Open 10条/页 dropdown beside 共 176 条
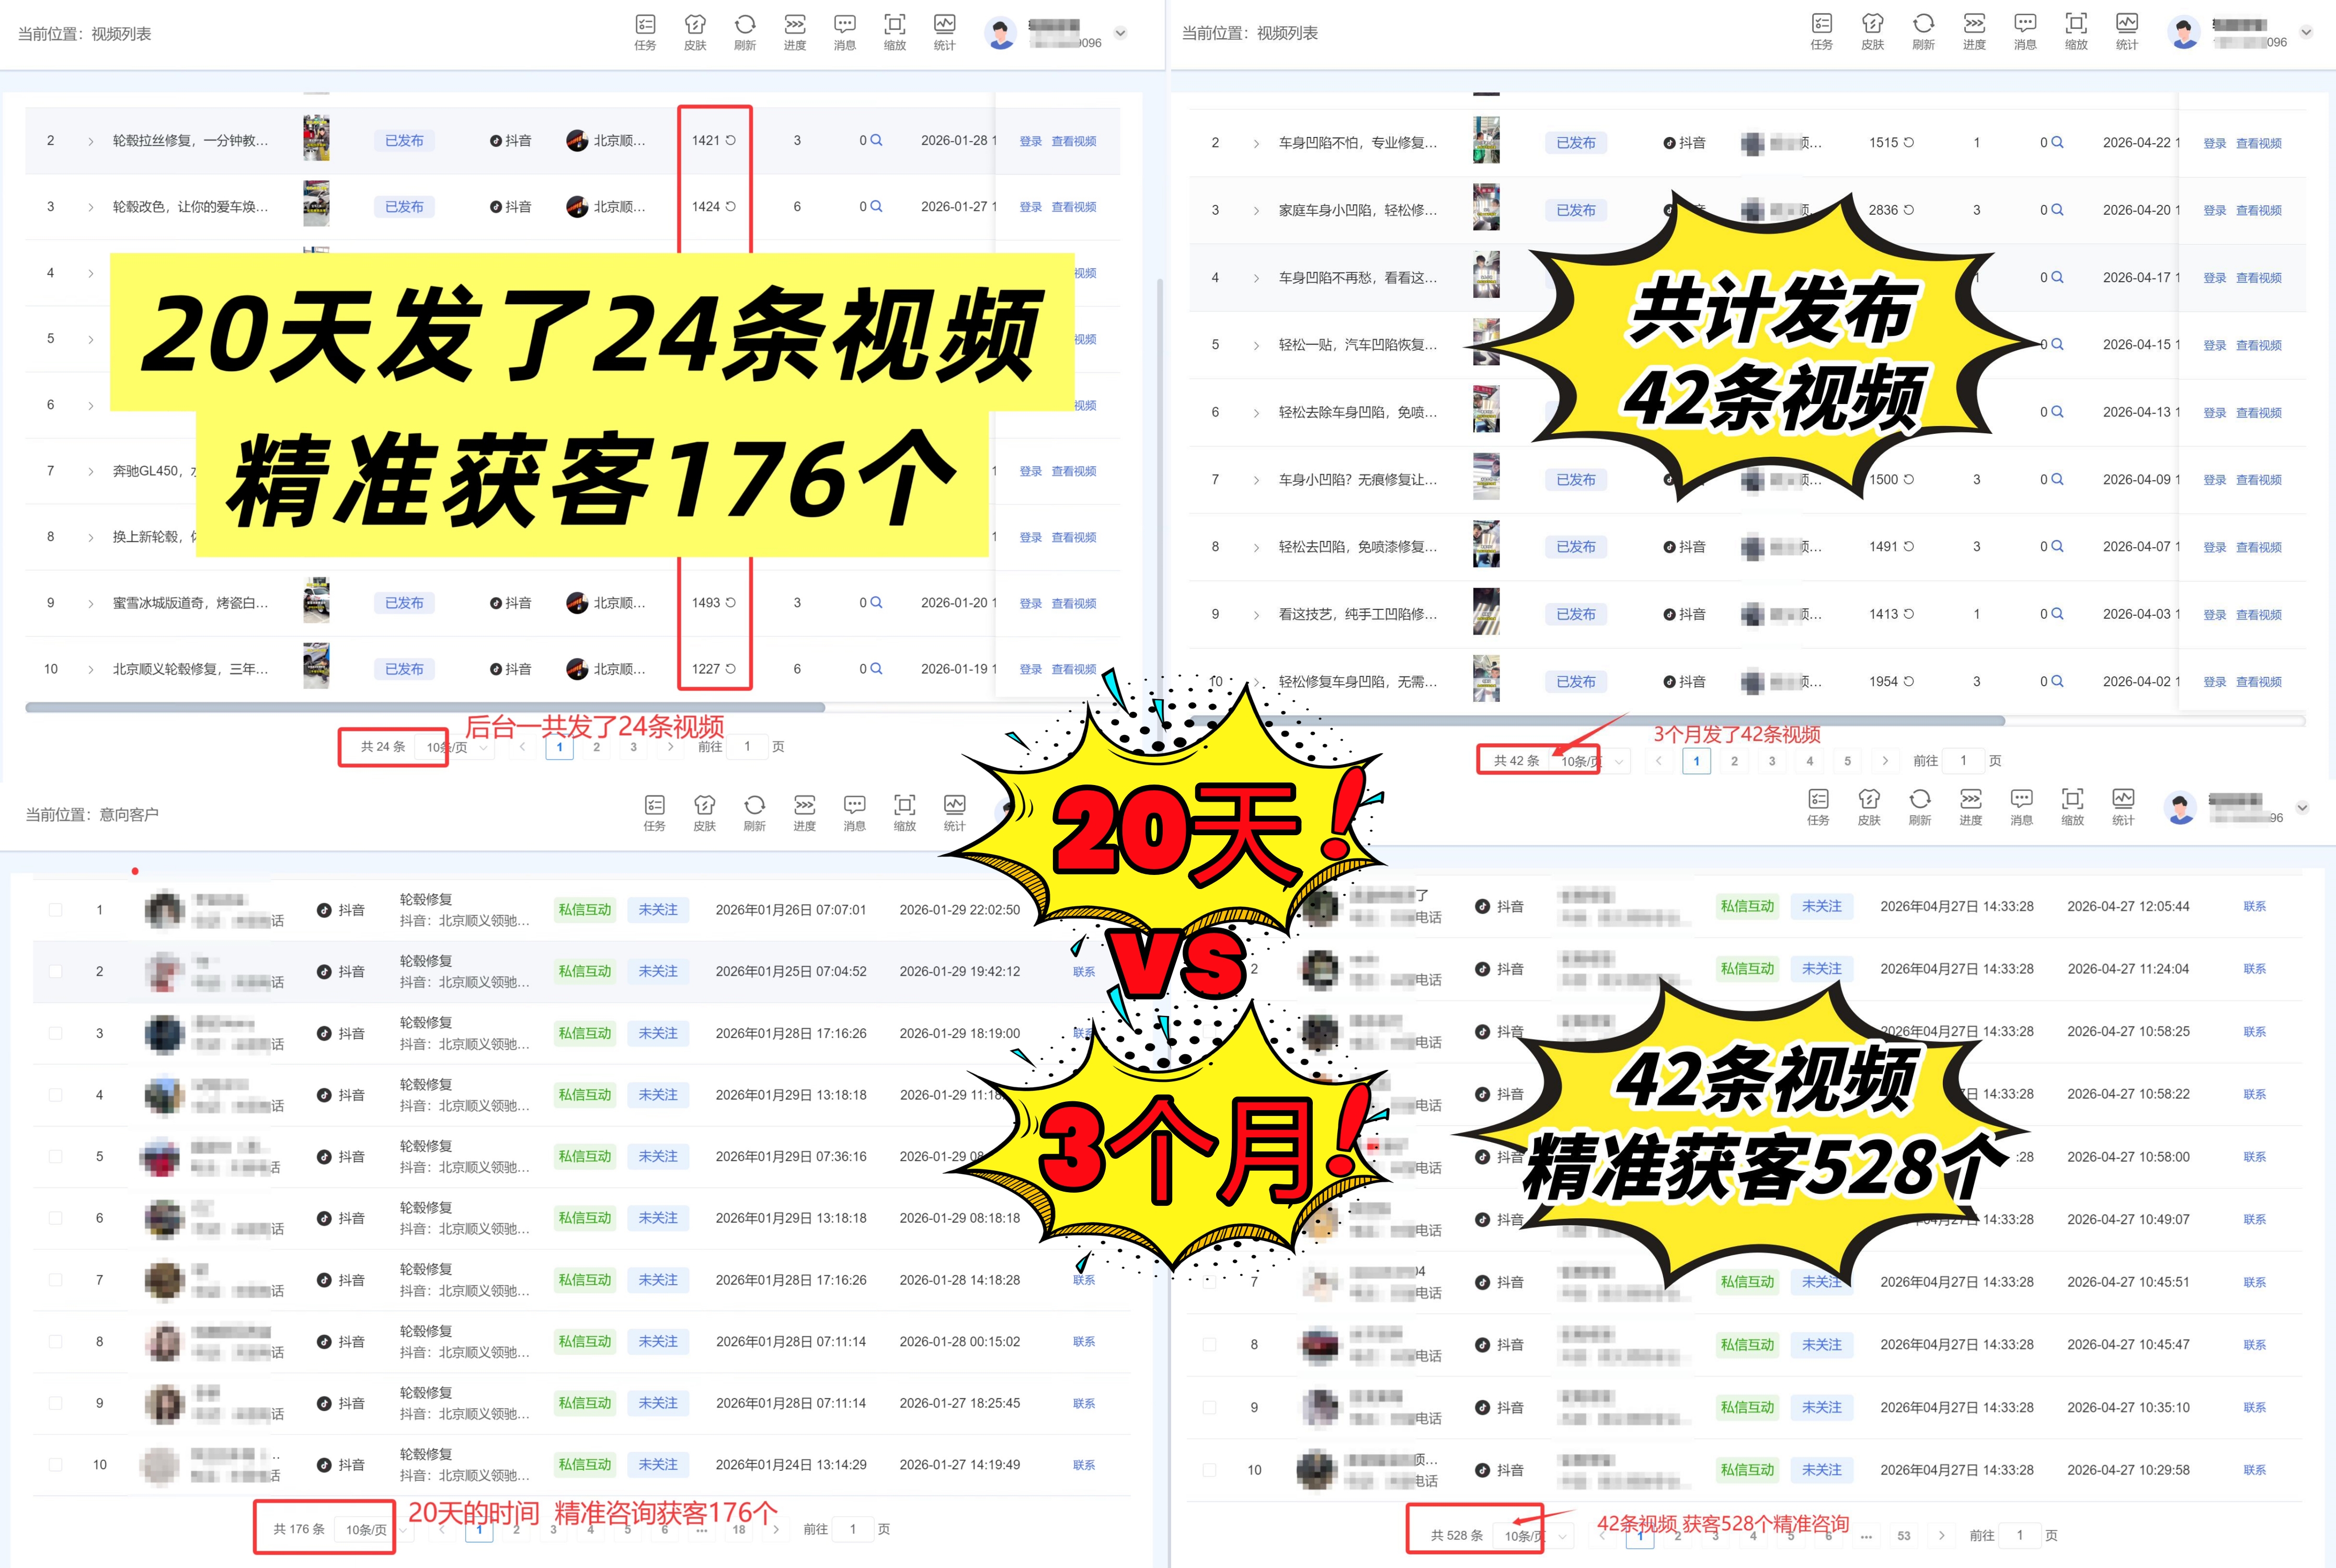Screen dimensions: 2336x1568 pyautogui.click(x=374, y=1529)
